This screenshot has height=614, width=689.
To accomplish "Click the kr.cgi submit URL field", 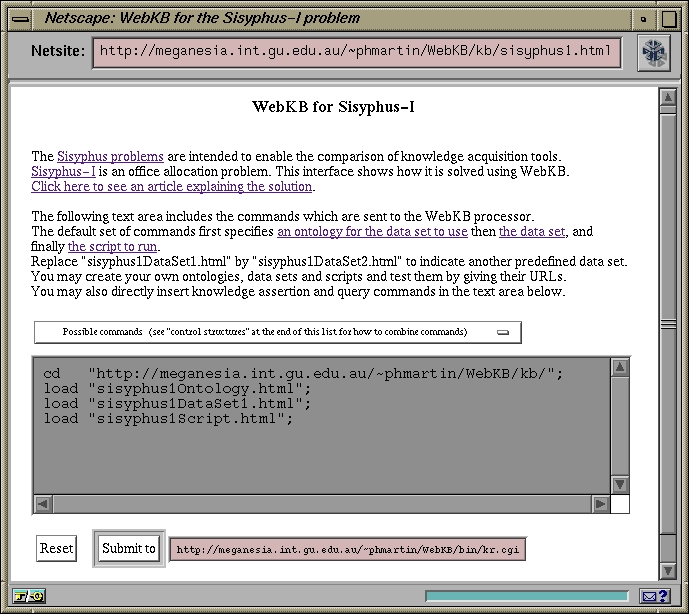I will pyautogui.click(x=347, y=549).
